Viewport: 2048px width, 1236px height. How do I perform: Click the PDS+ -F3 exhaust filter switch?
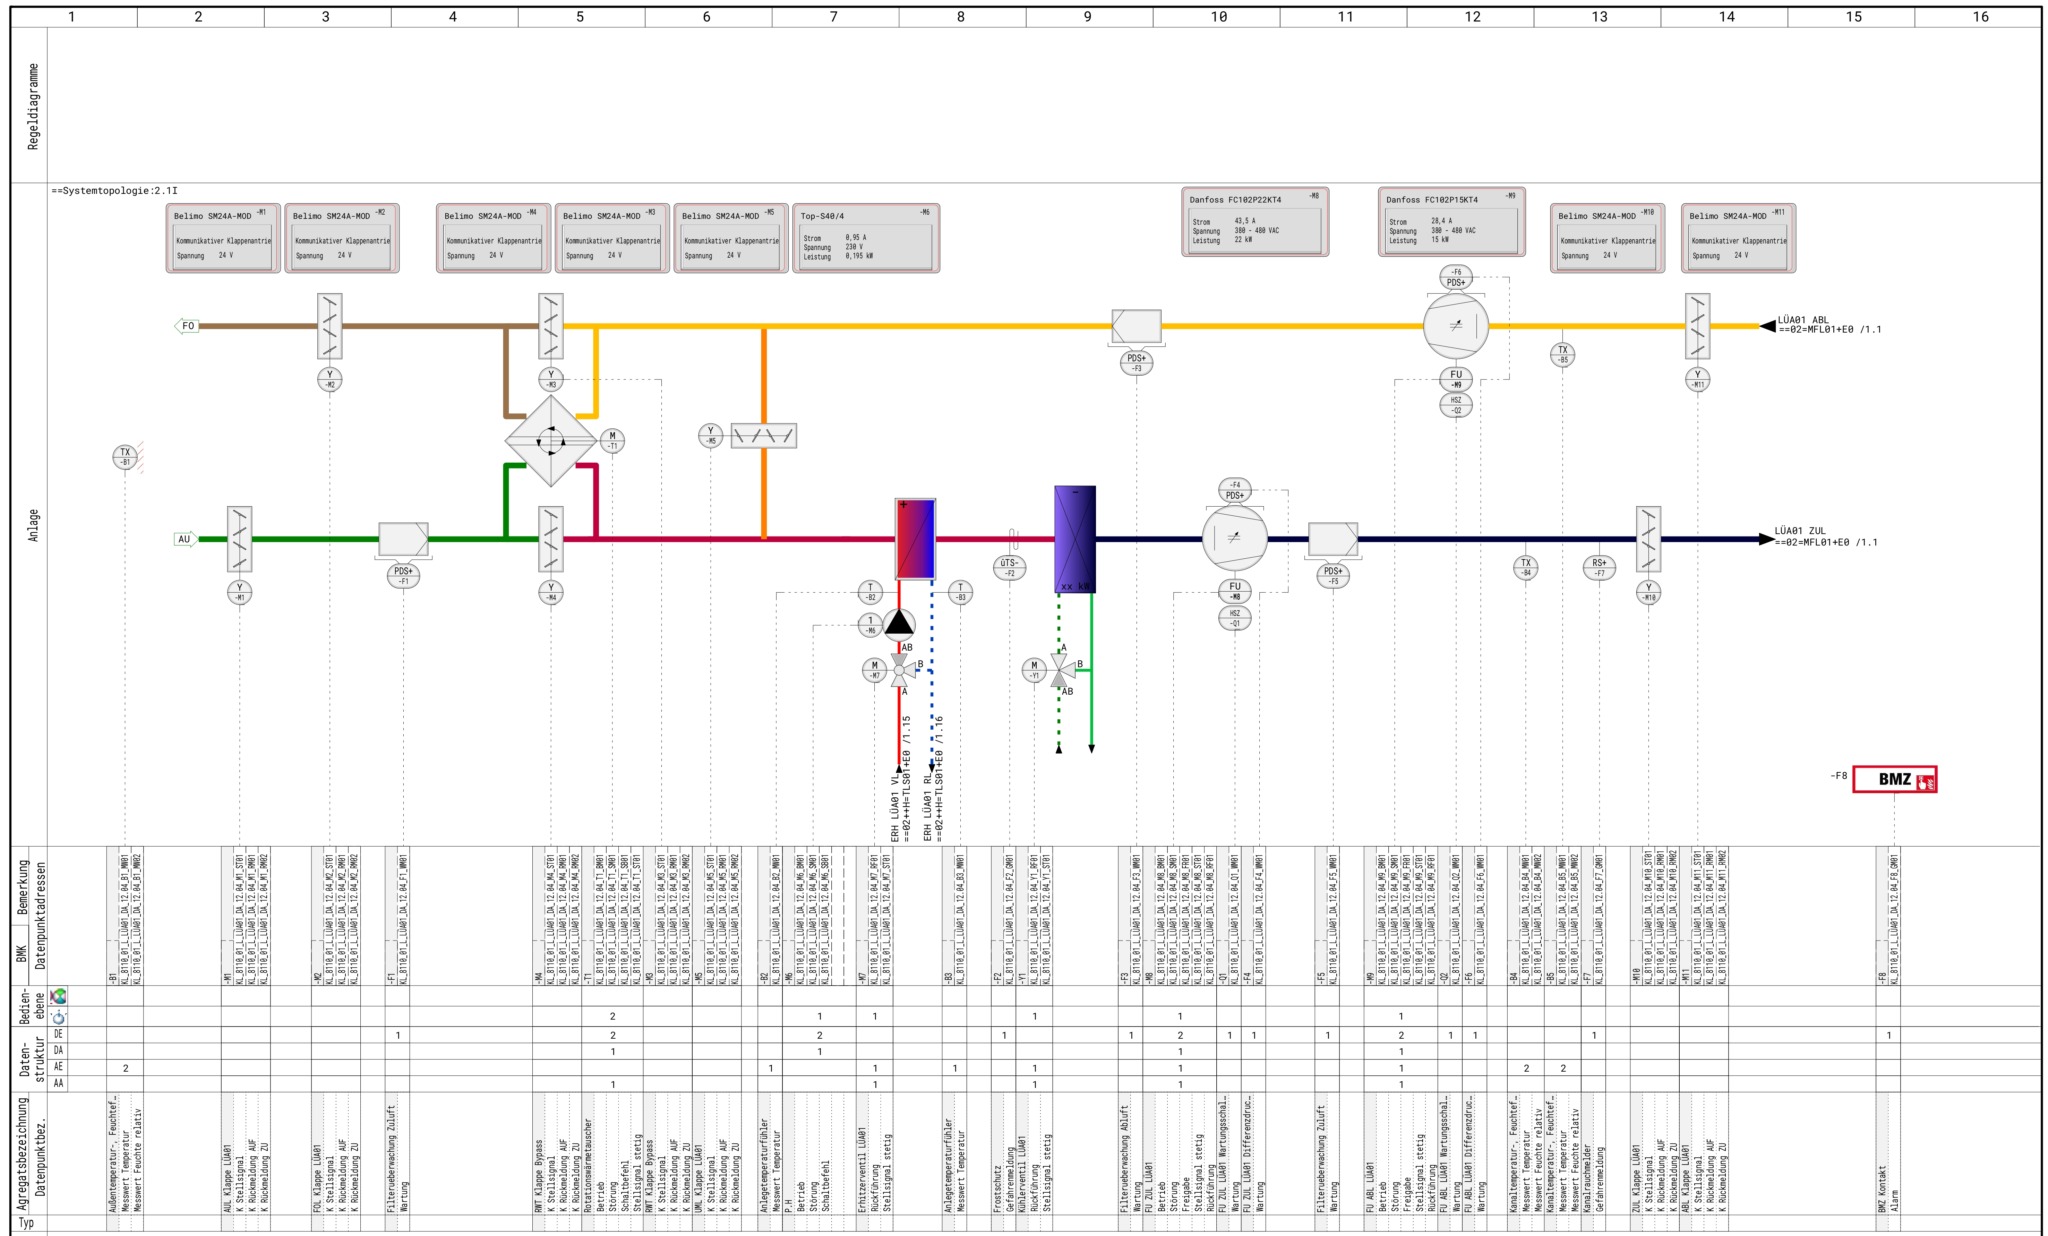[1136, 363]
